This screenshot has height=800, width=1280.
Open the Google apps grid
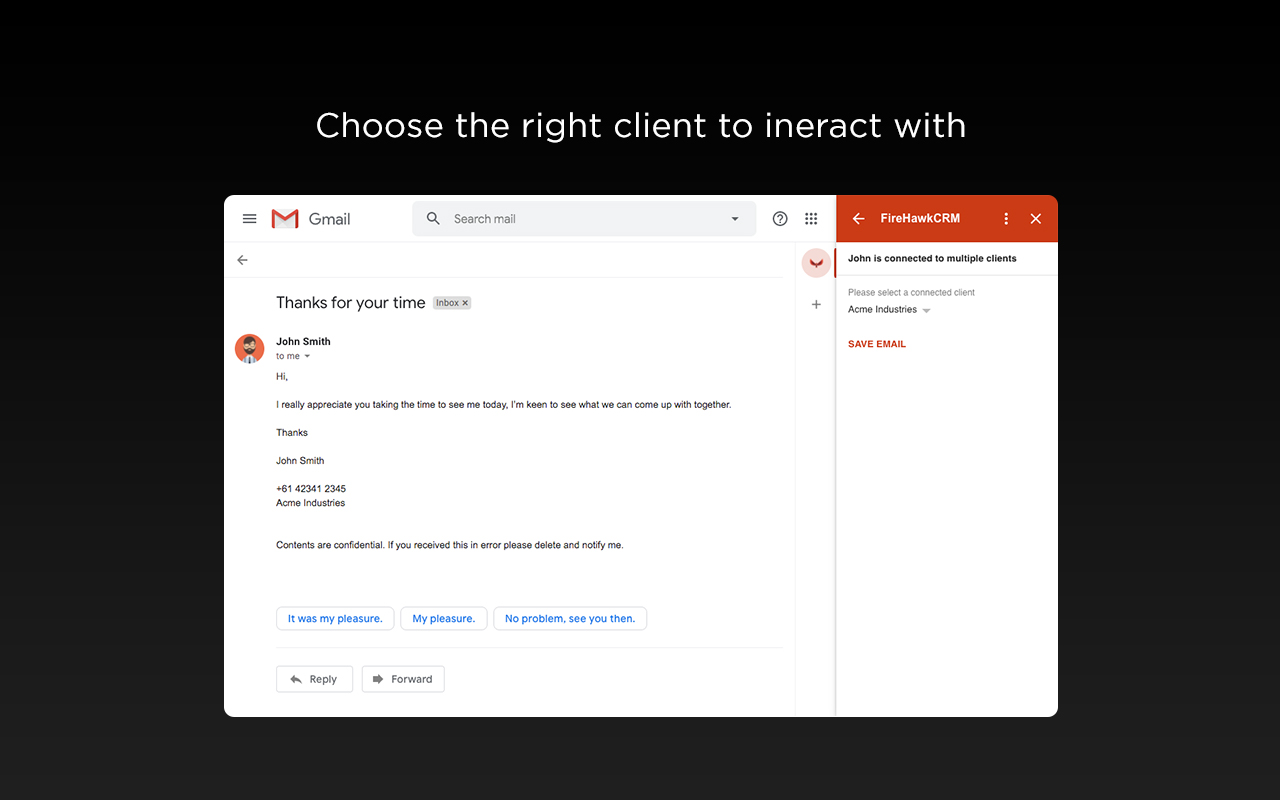[811, 219]
